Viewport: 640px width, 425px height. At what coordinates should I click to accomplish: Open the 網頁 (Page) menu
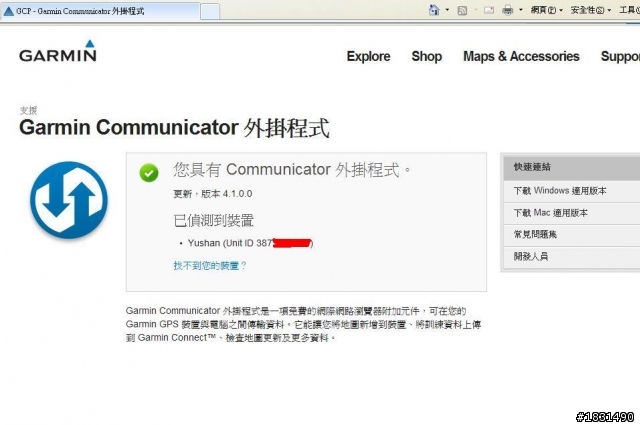click(x=547, y=10)
